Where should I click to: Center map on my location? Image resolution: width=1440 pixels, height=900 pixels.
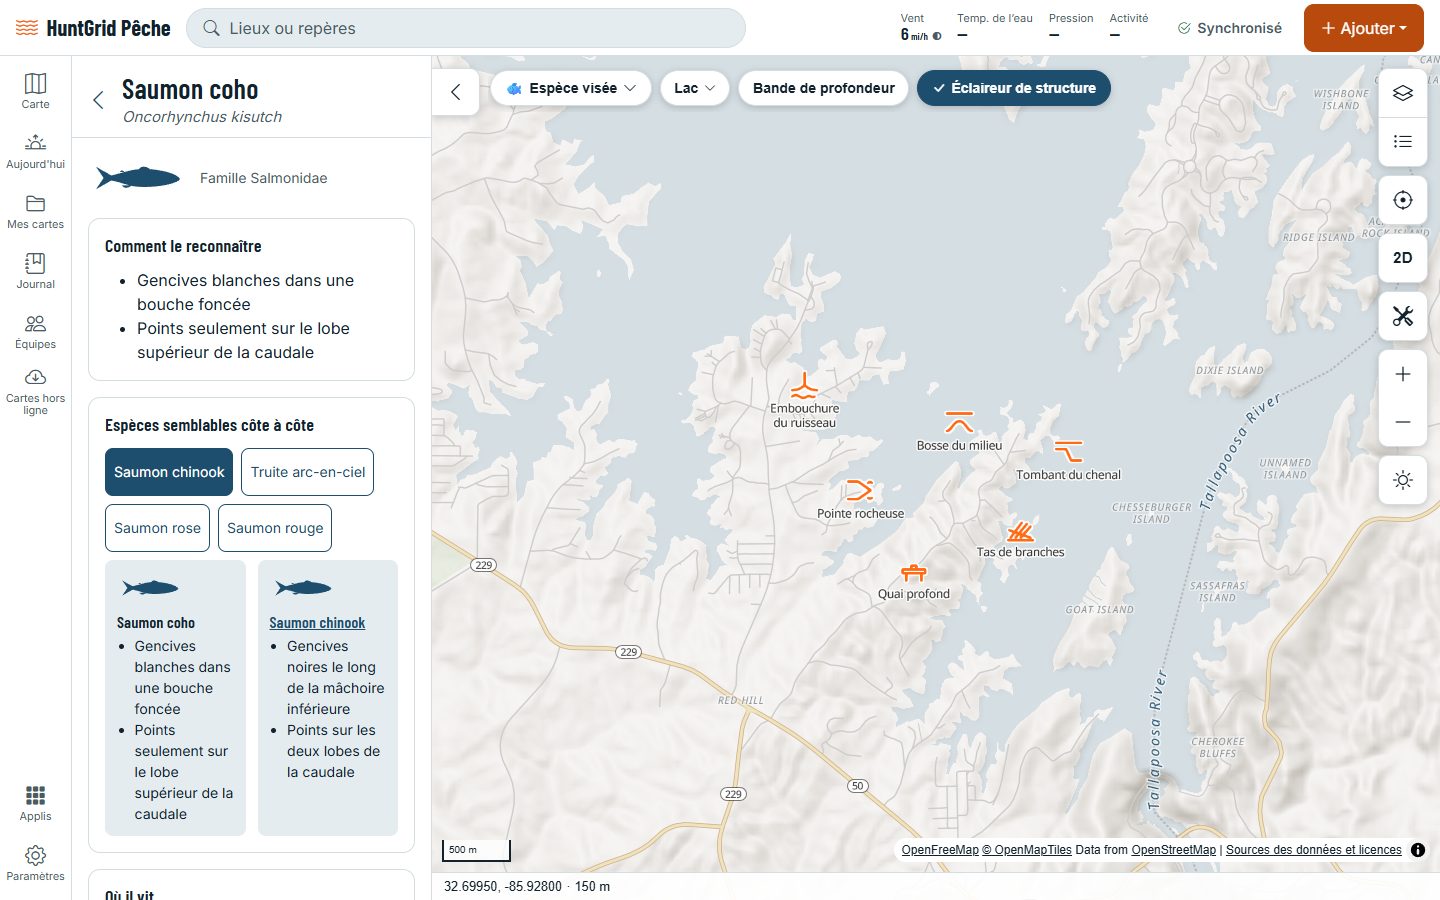pyautogui.click(x=1403, y=200)
